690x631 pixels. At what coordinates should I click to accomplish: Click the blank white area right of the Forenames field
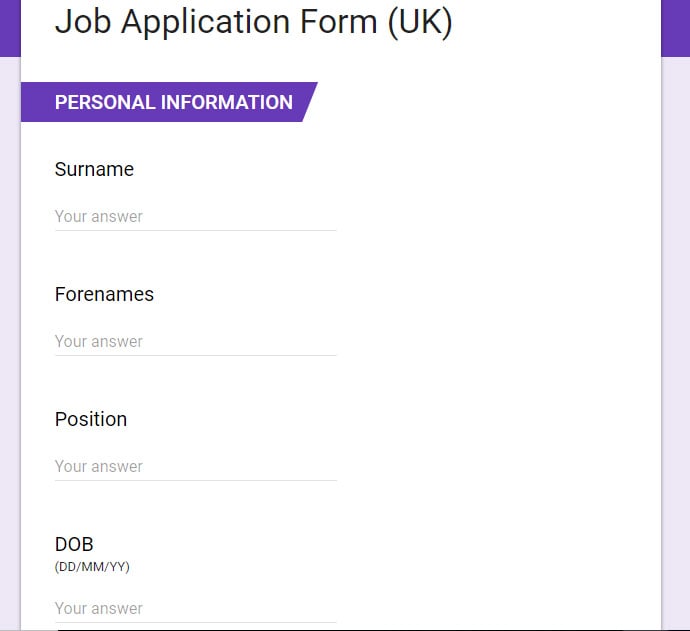(x=500, y=330)
